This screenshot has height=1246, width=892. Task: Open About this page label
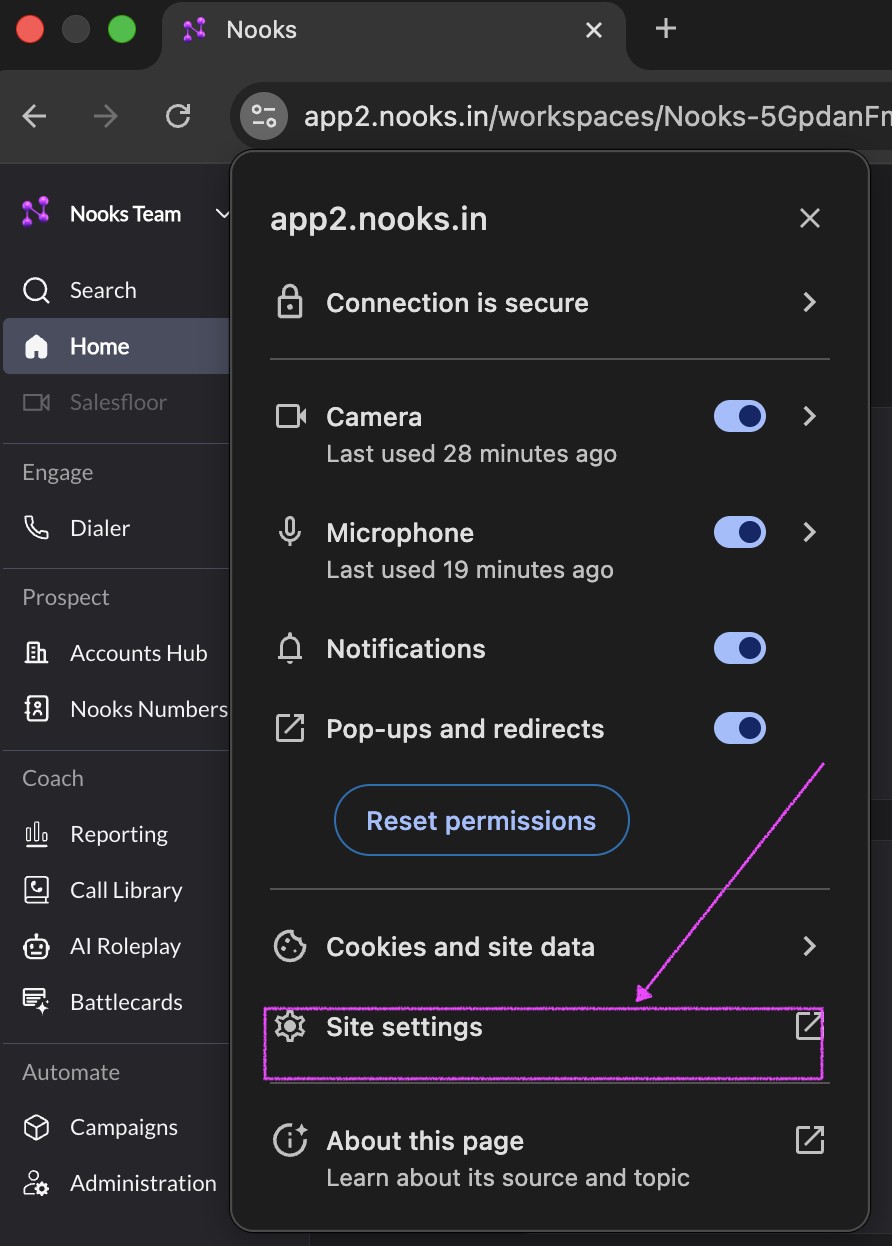(425, 1141)
